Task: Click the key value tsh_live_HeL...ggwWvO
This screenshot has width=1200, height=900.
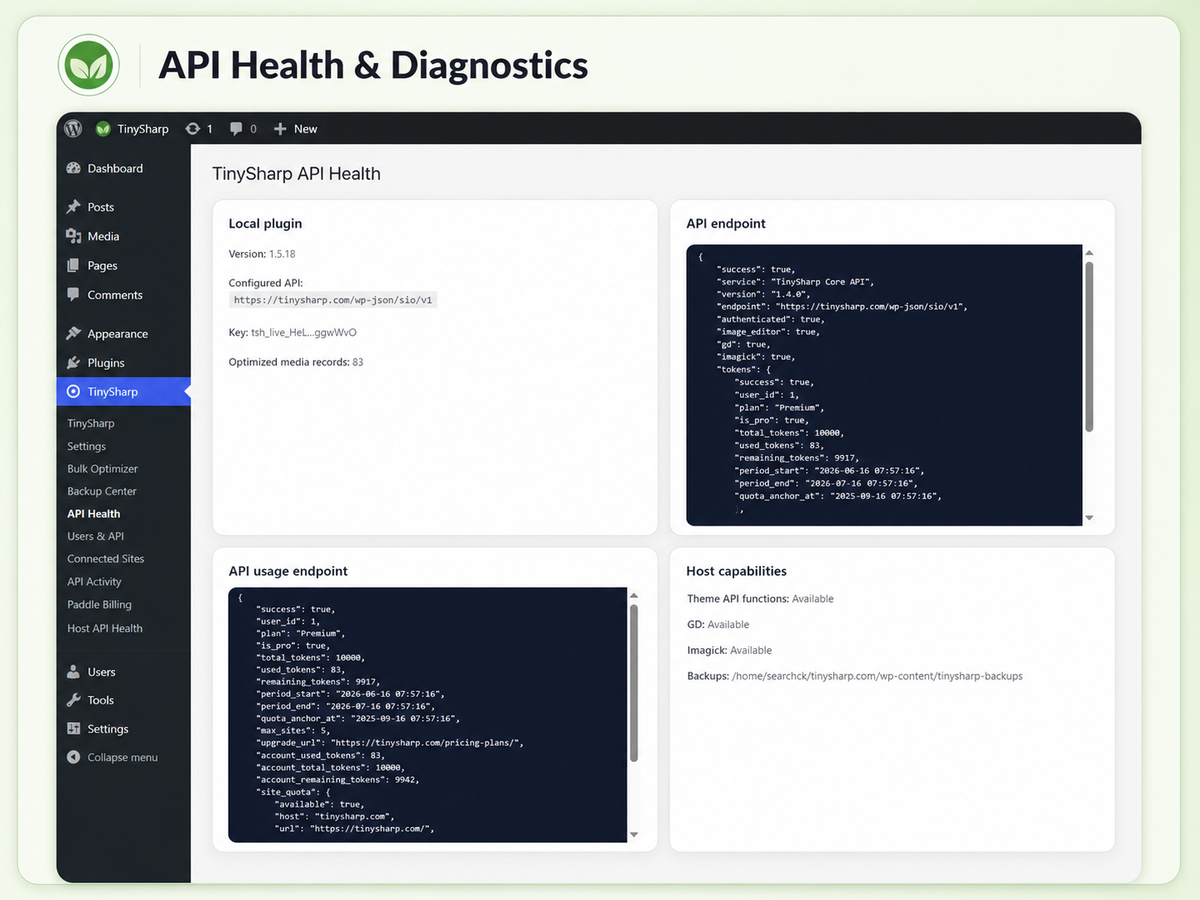Action: [304, 332]
